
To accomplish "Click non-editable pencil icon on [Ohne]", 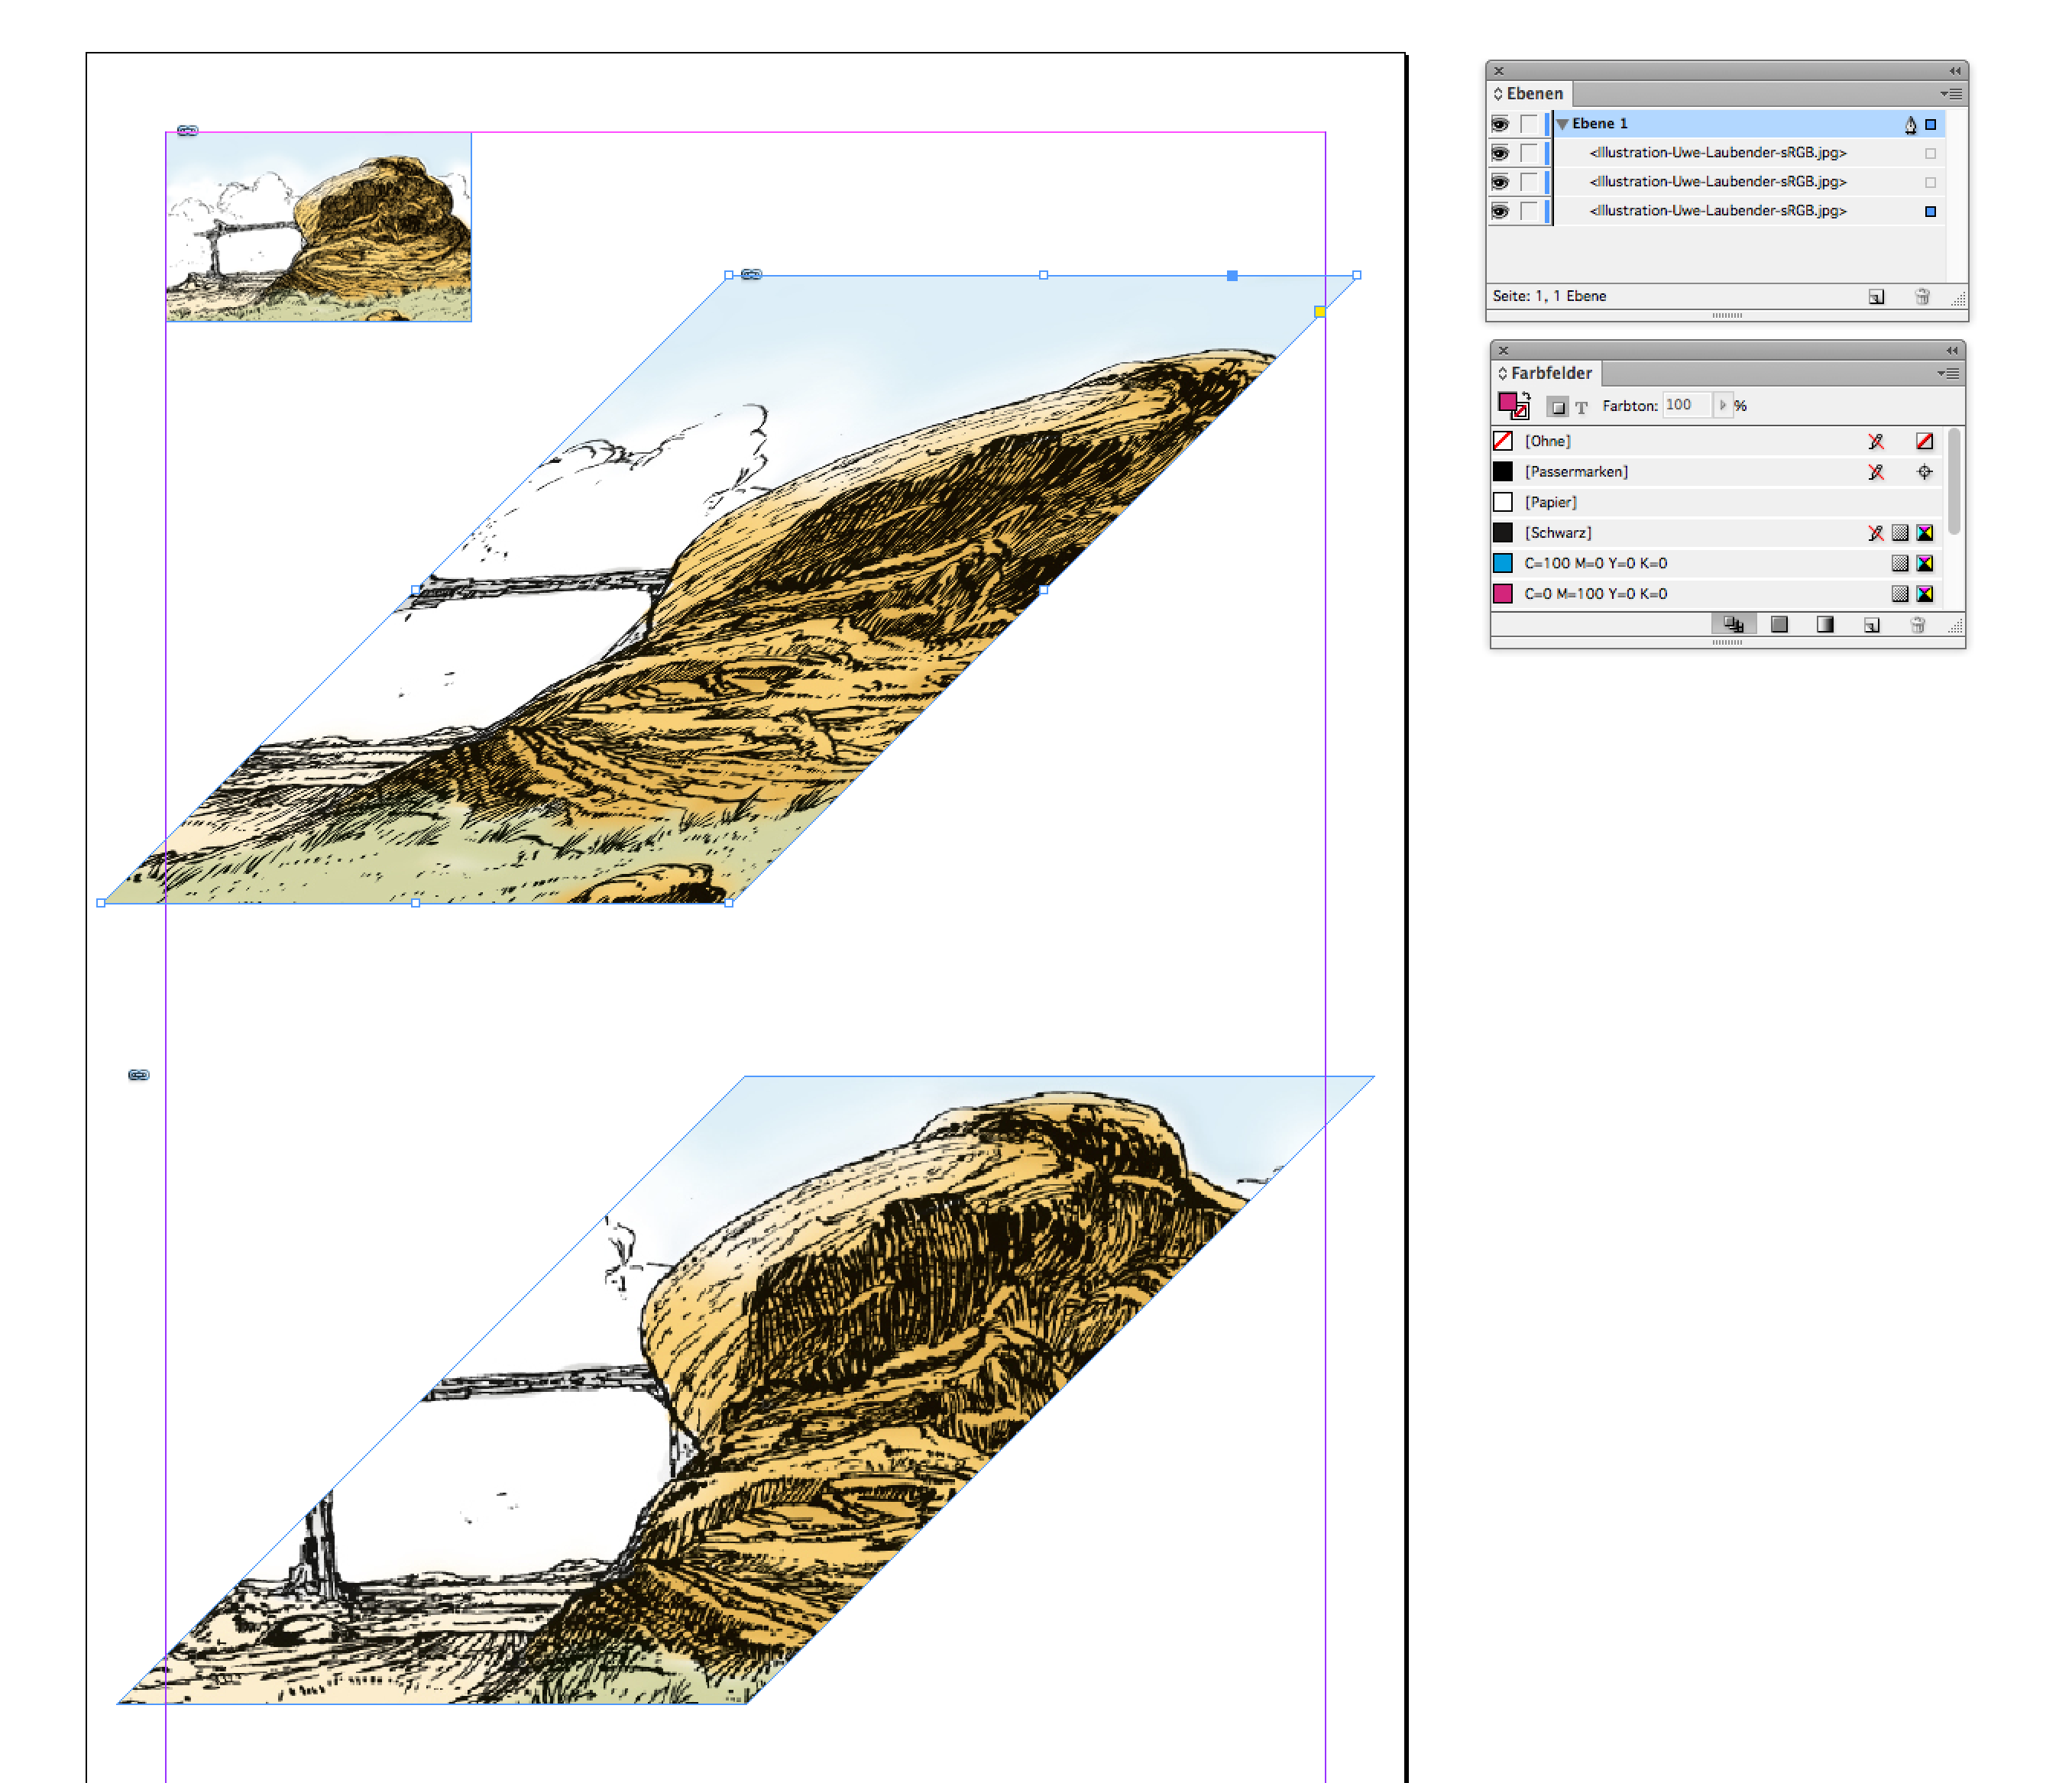I will coord(1876,441).
